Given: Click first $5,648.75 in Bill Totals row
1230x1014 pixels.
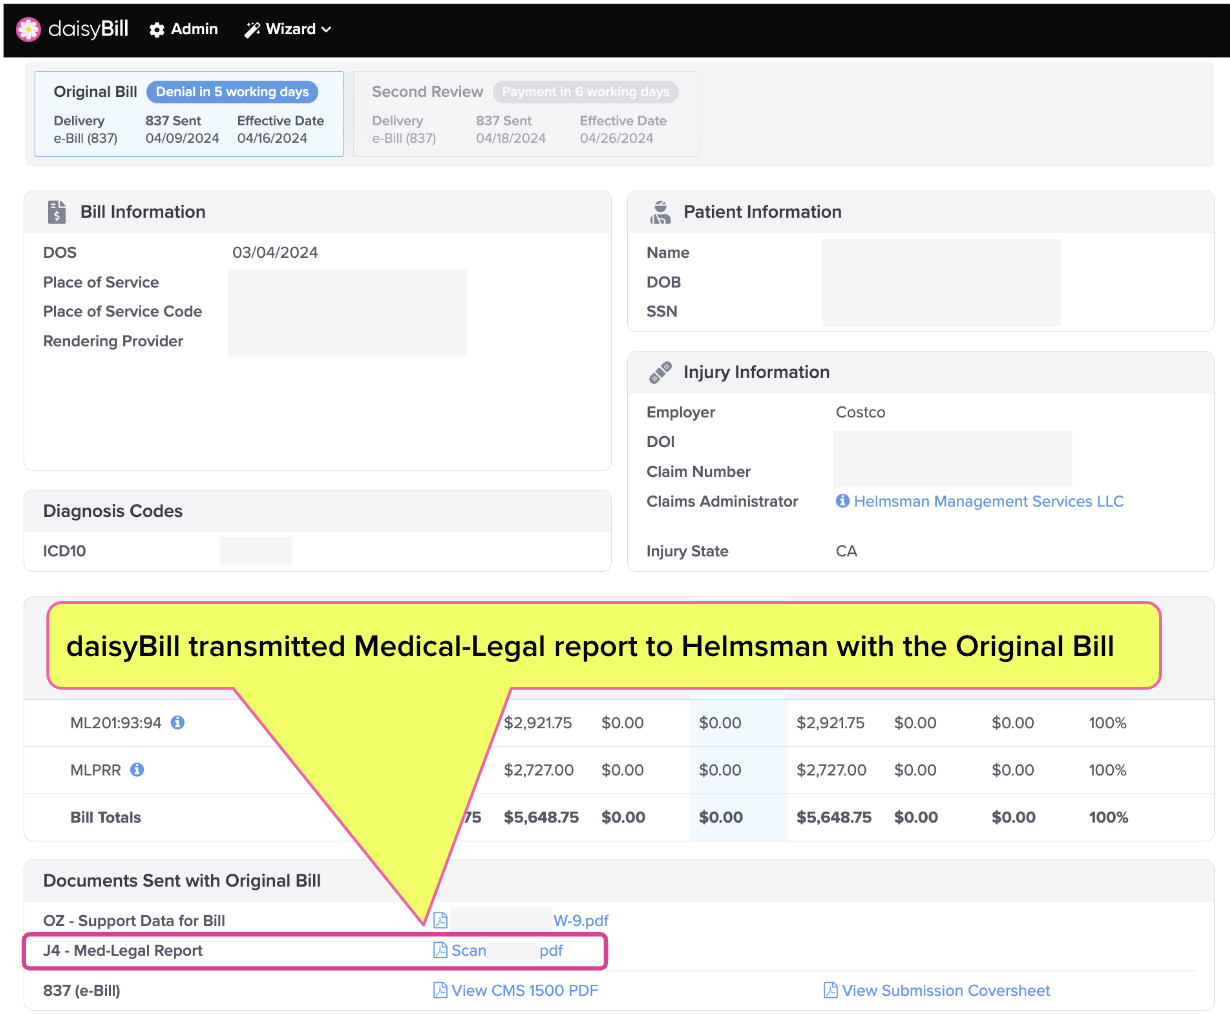Looking at the screenshot, I should (541, 817).
